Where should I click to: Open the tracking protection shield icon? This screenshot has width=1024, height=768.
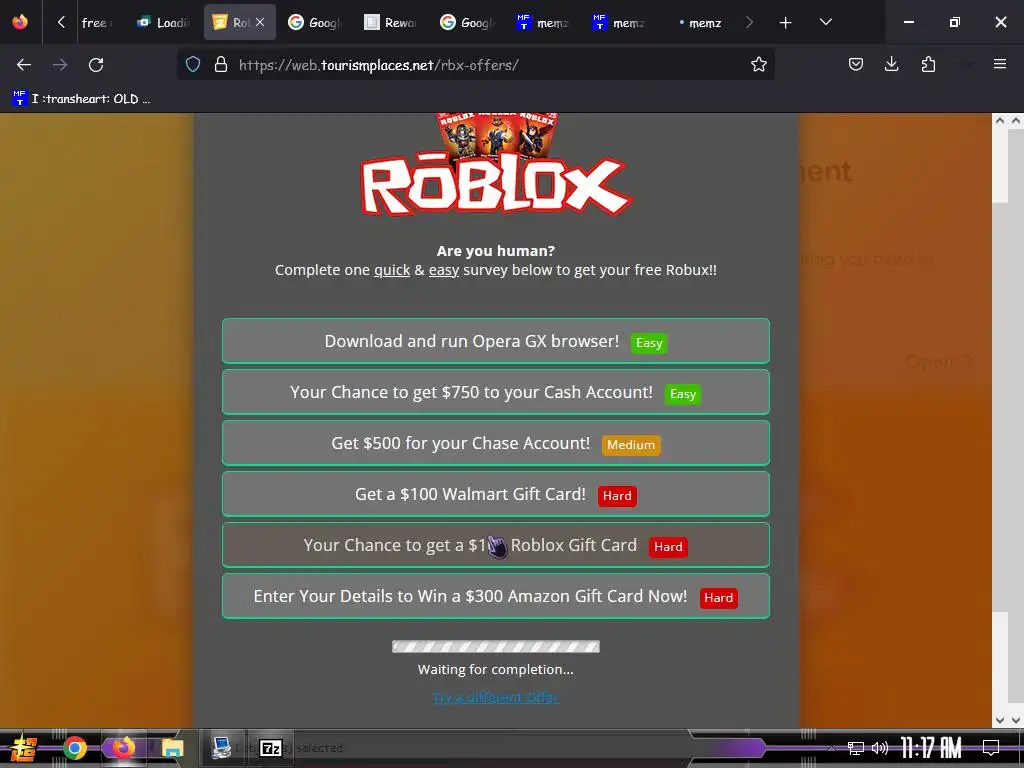pos(193,65)
